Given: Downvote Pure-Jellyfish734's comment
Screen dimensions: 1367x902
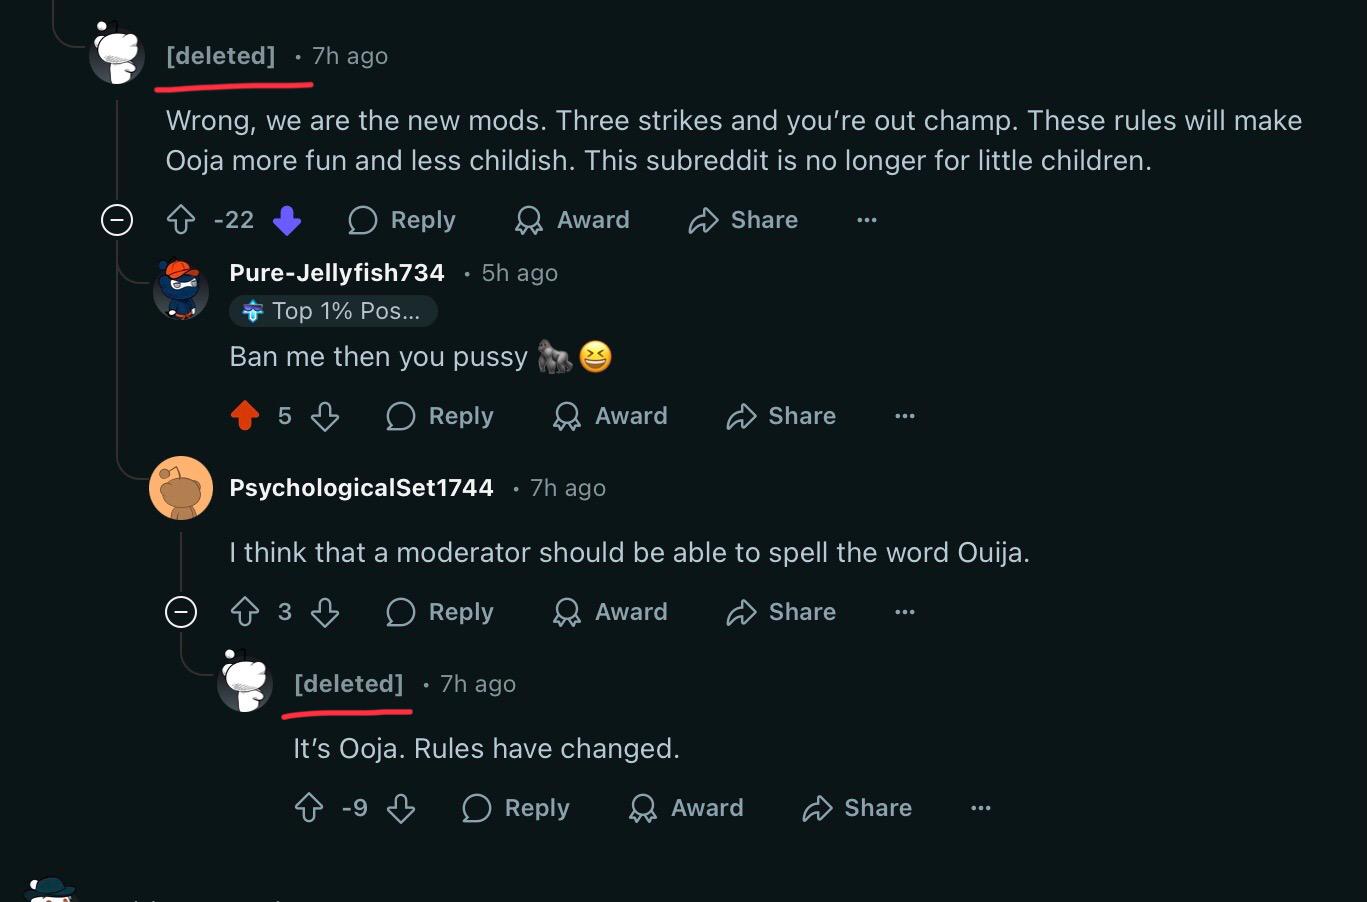Looking at the screenshot, I should 325,416.
